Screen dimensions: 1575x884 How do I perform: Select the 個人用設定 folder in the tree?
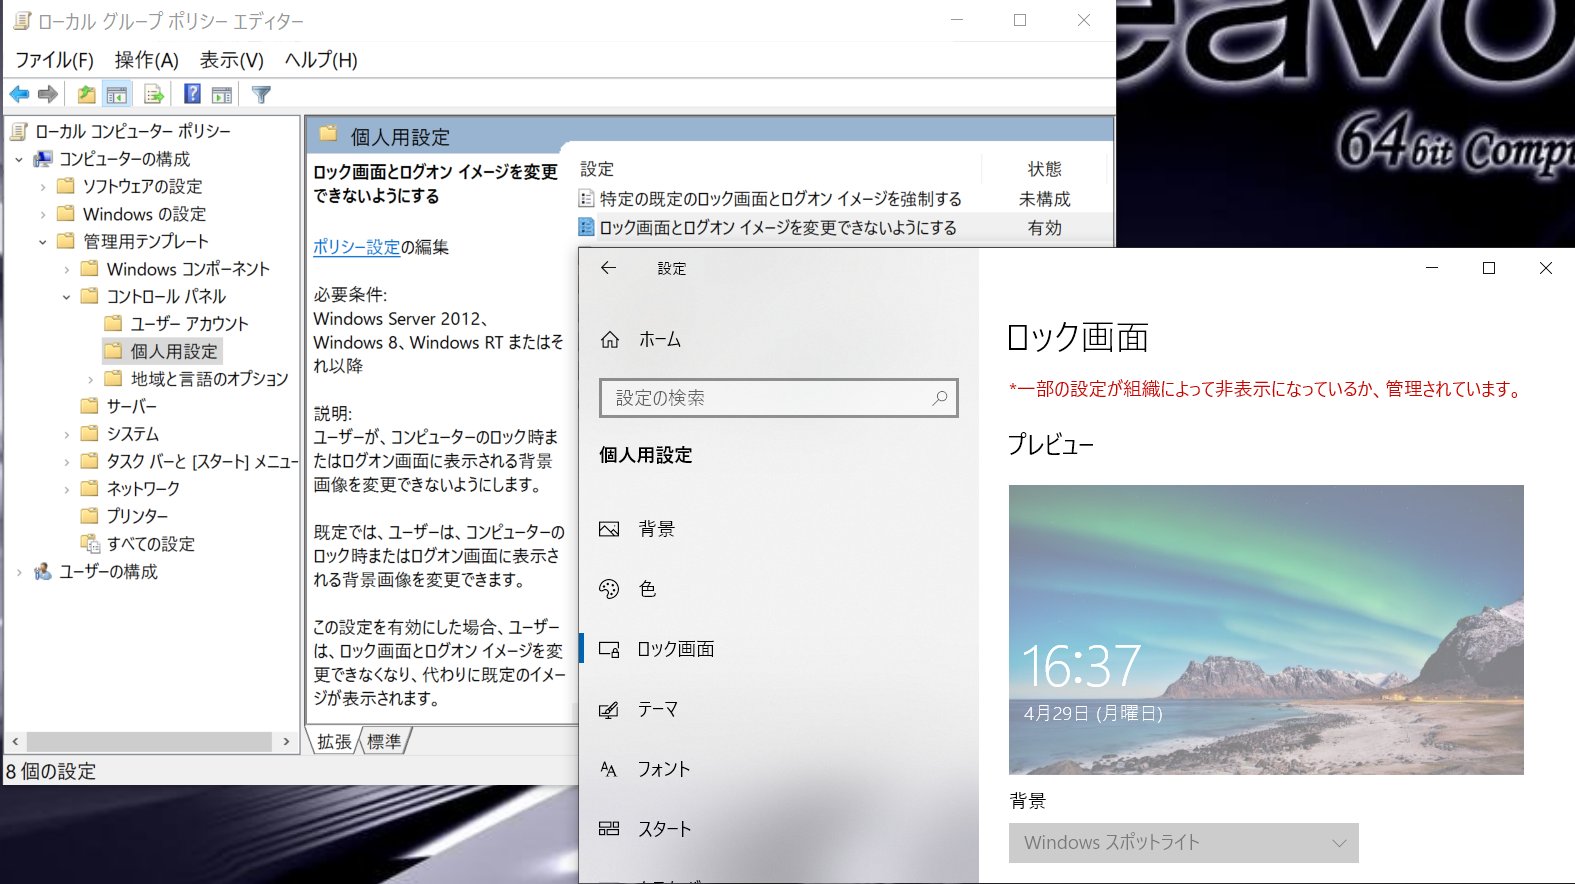click(173, 351)
